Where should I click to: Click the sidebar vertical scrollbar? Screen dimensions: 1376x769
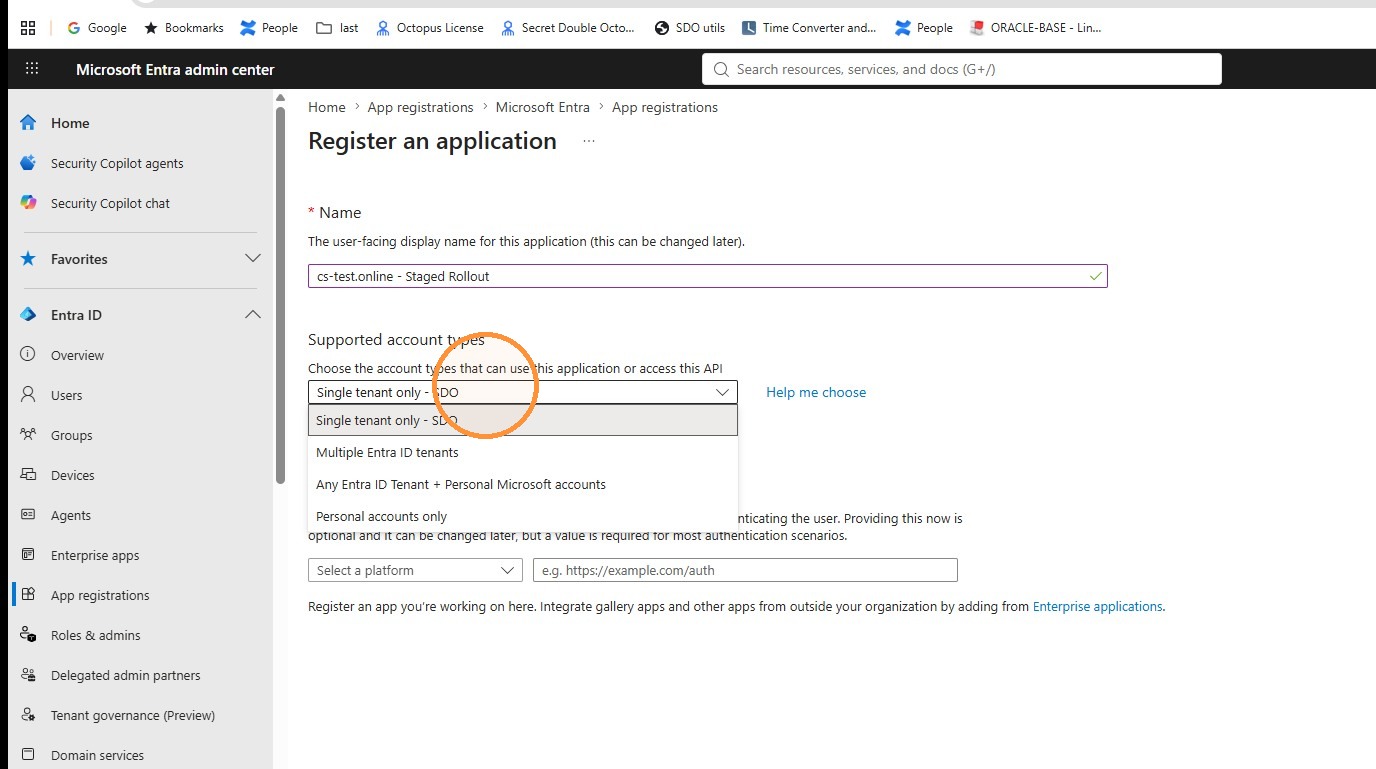coord(280,295)
